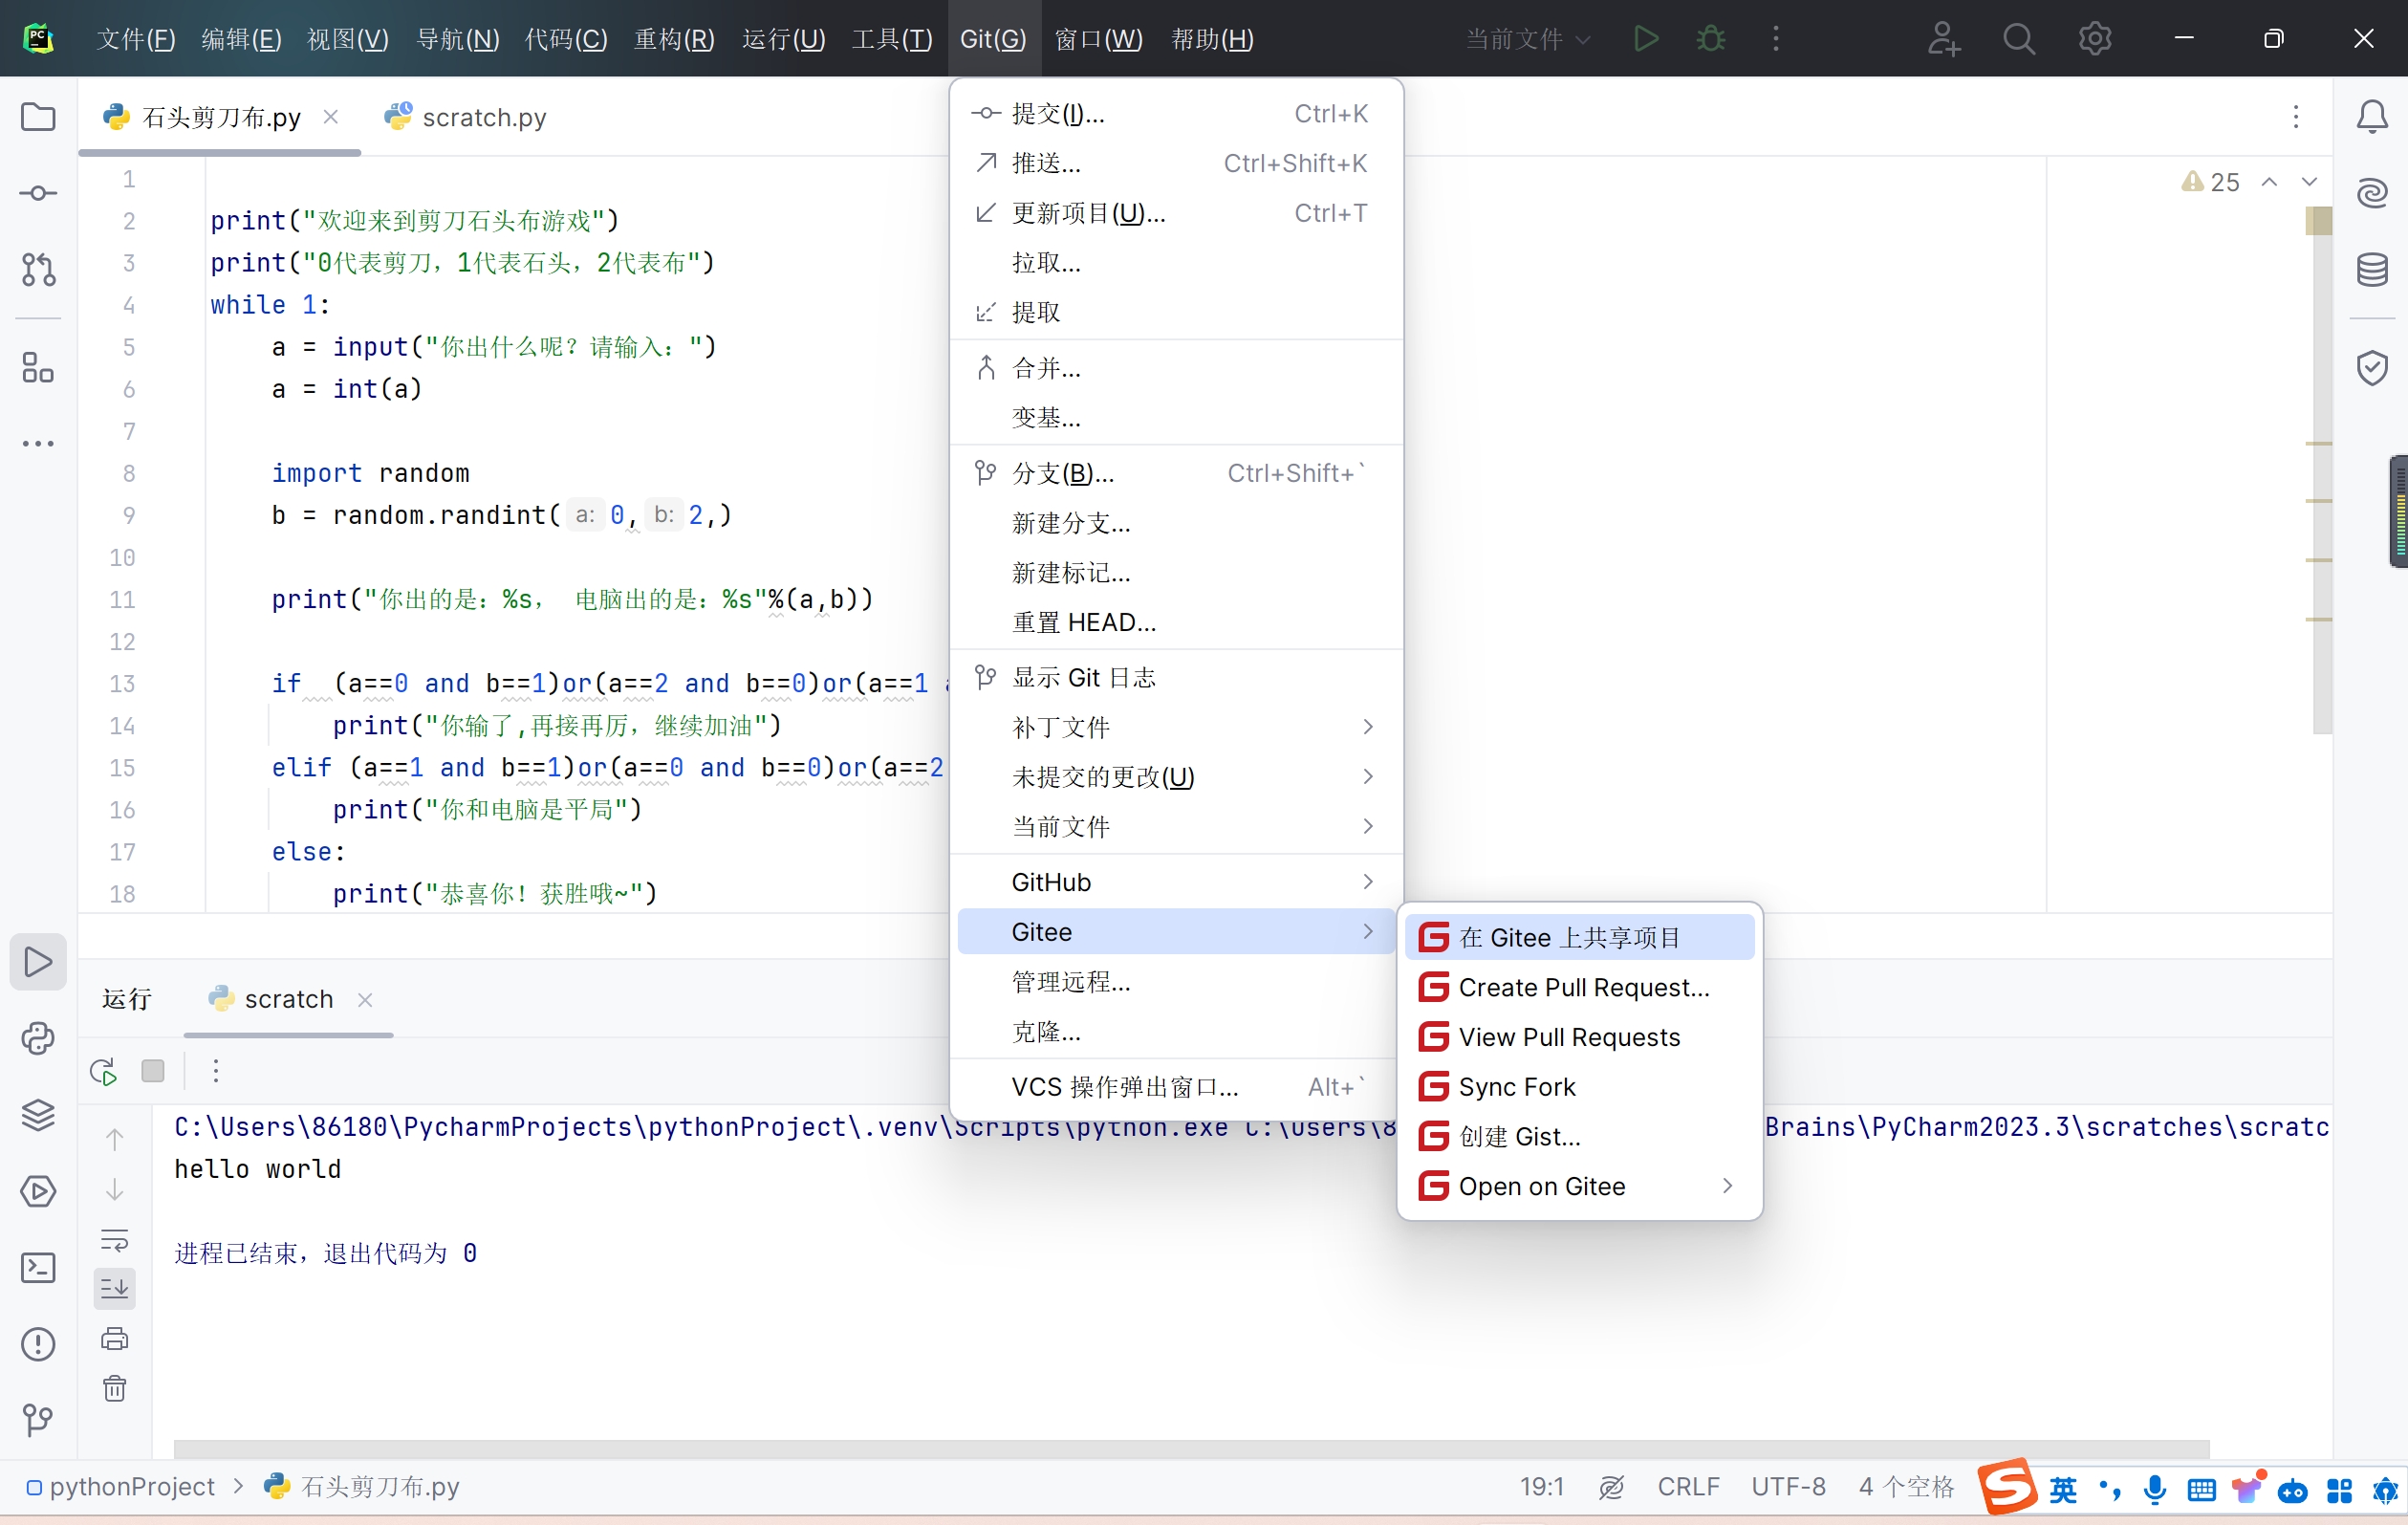Image resolution: width=2408 pixels, height=1525 pixels.
Task: Debug the current file
Action: [1711, 39]
